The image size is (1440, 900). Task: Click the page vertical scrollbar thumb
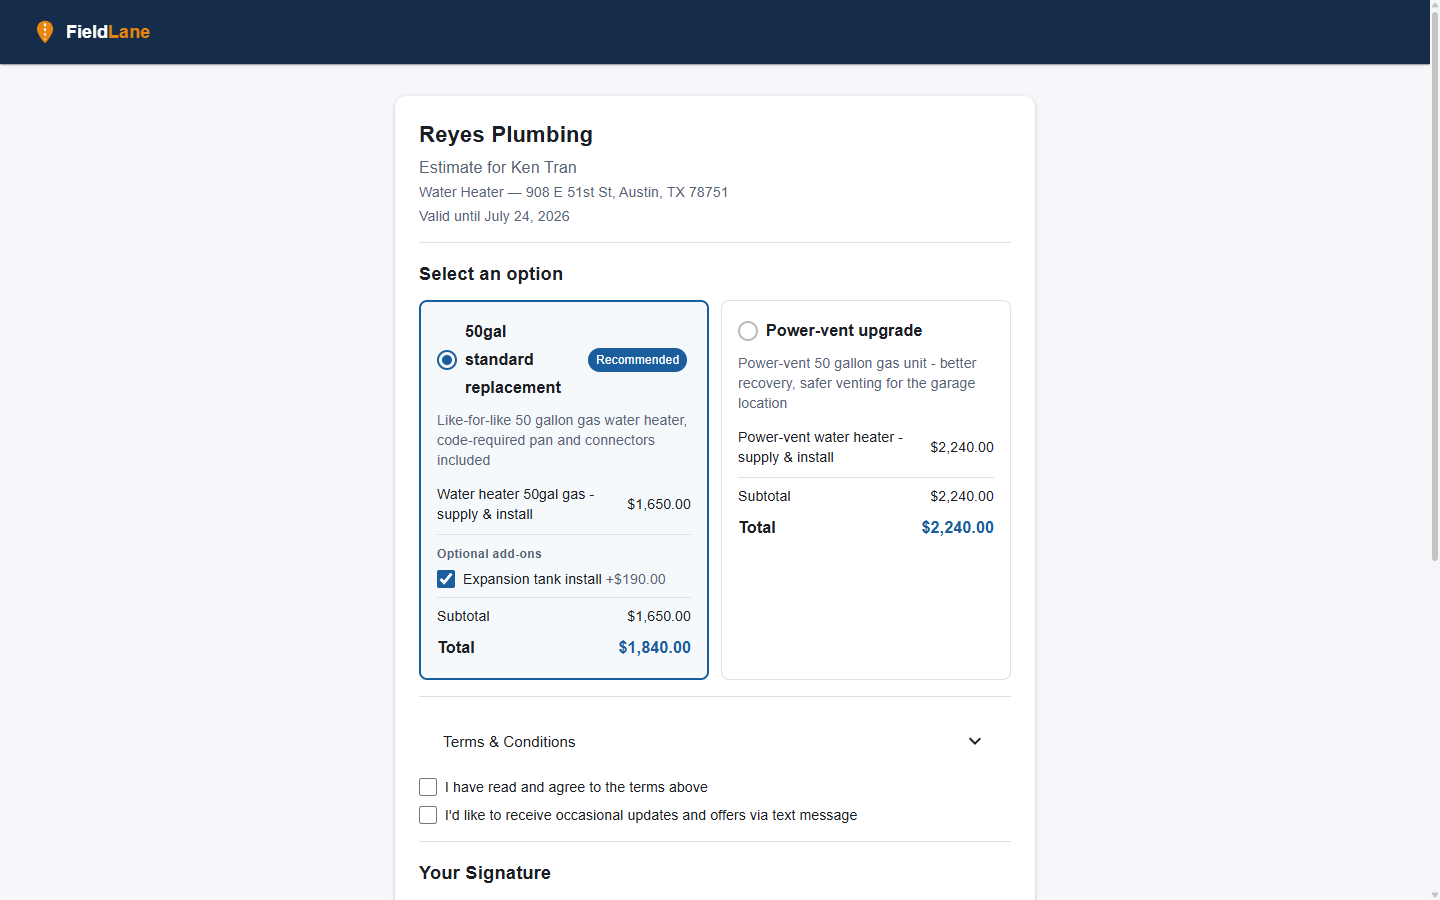click(1435, 285)
